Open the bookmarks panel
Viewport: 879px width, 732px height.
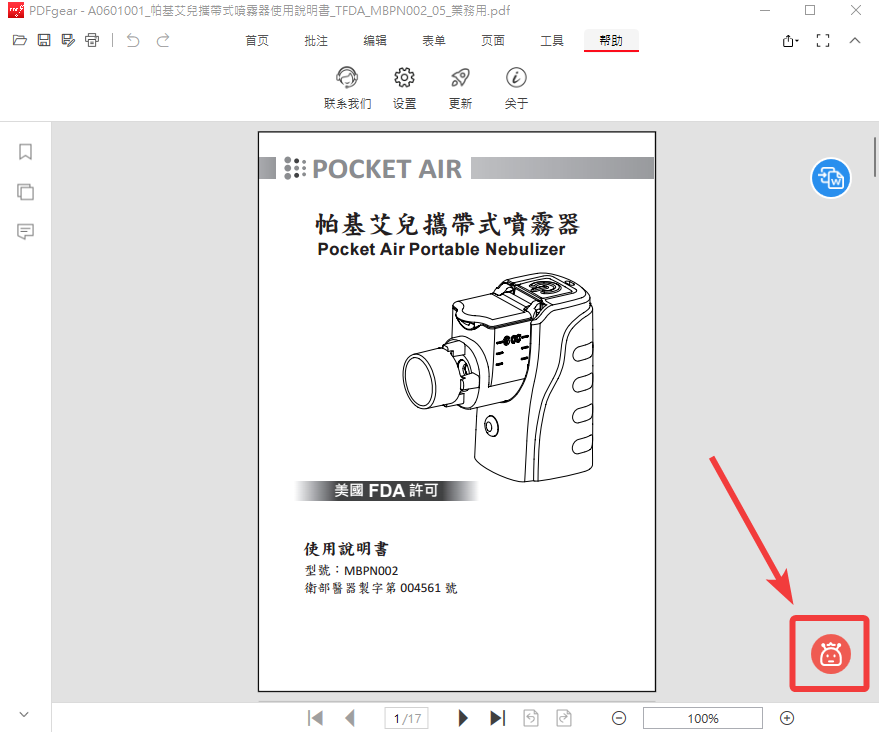pos(25,151)
